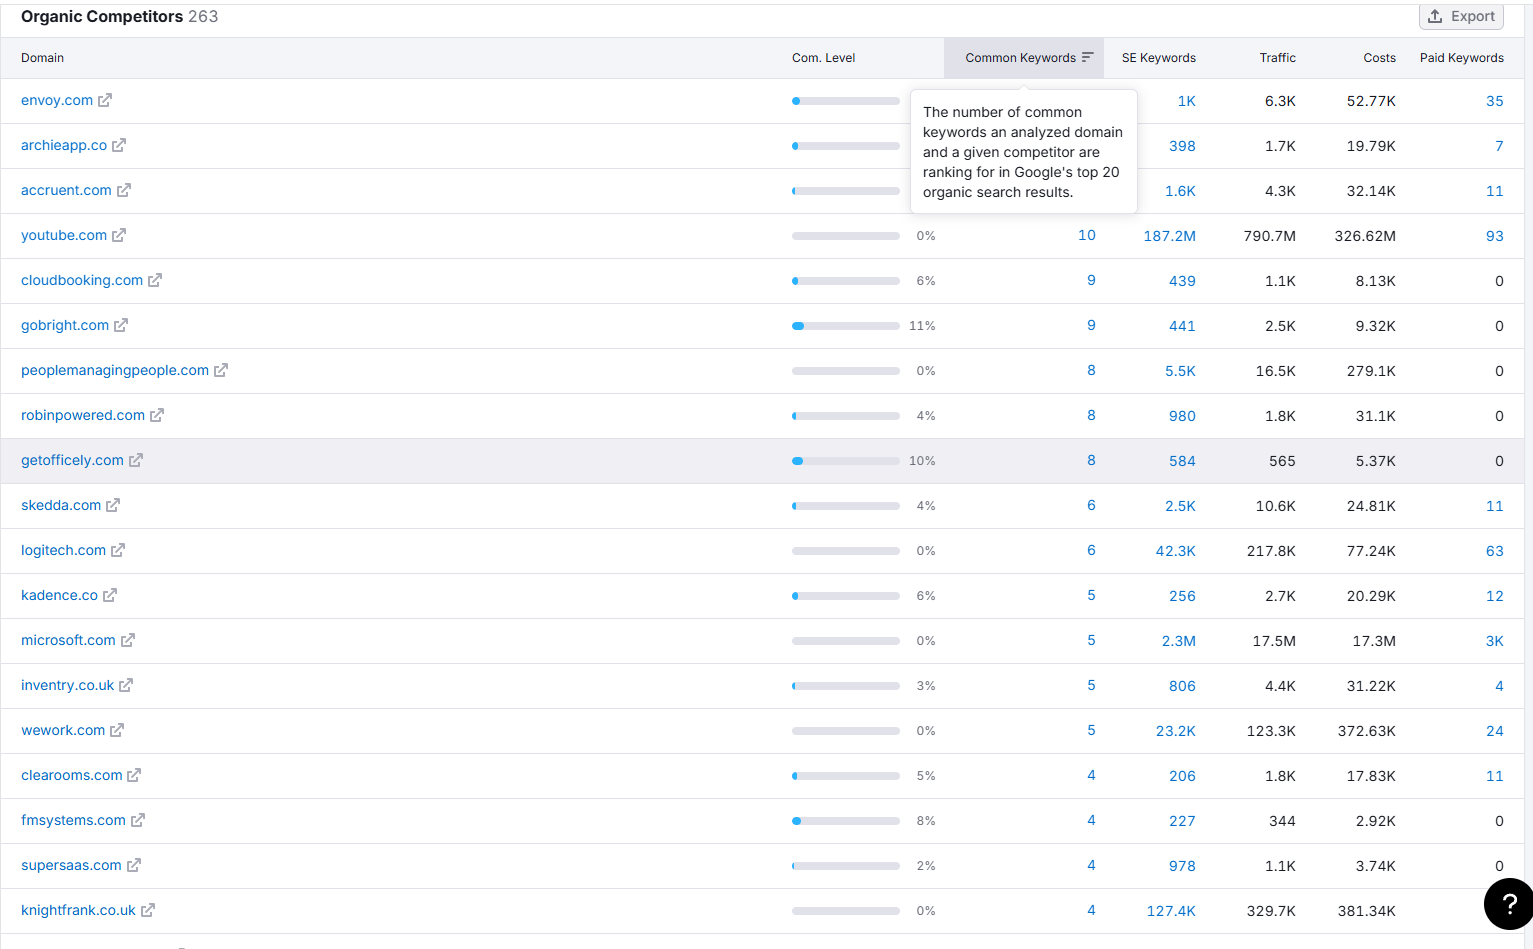The height and width of the screenshot is (949, 1533).
Task: Open kadence.co external link icon
Action: click(110, 595)
